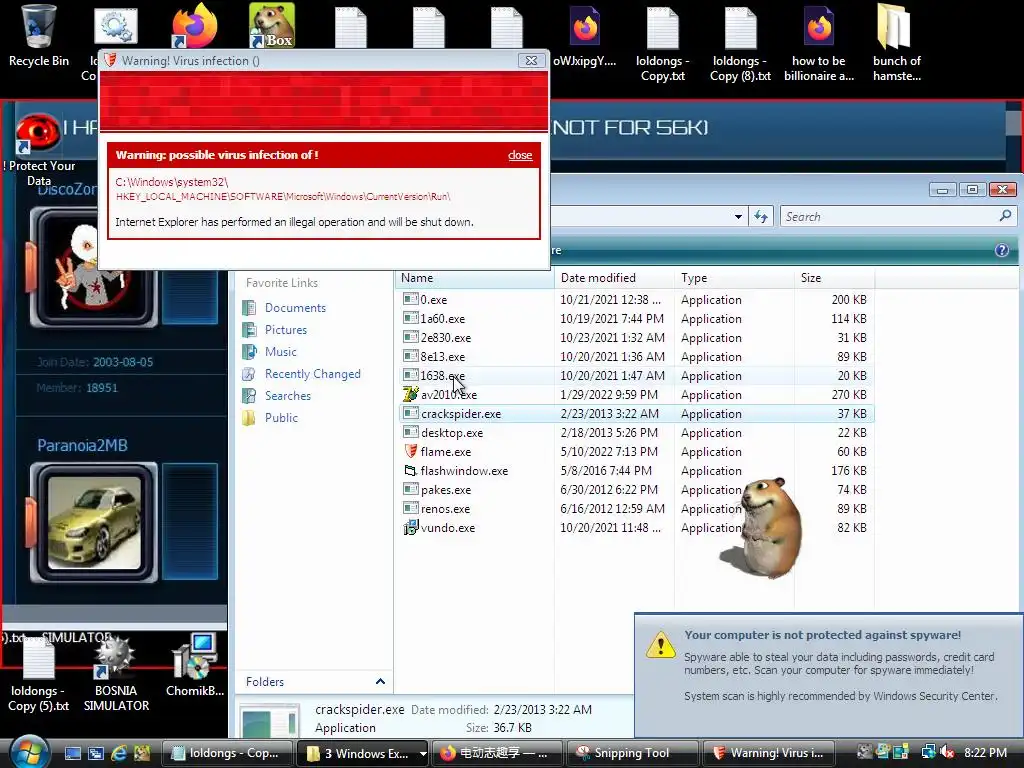Open bunch of hamsters folder
The width and height of the screenshot is (1024, 768).
click(x=896, y=43)
